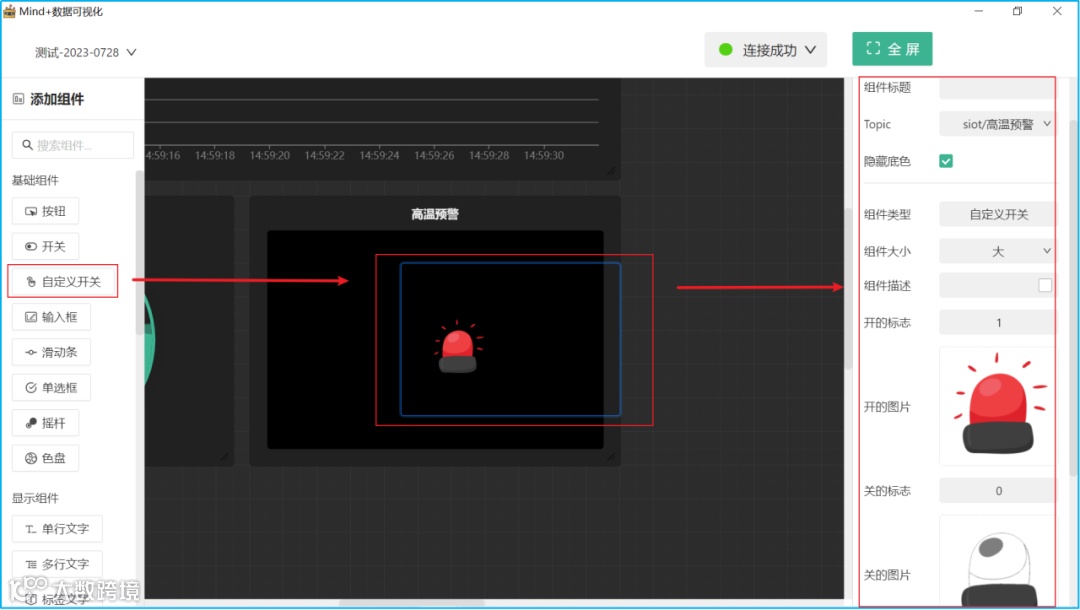
Task: Open the Topic siot/高温预警 dropdown
Action: pos(996,124)
